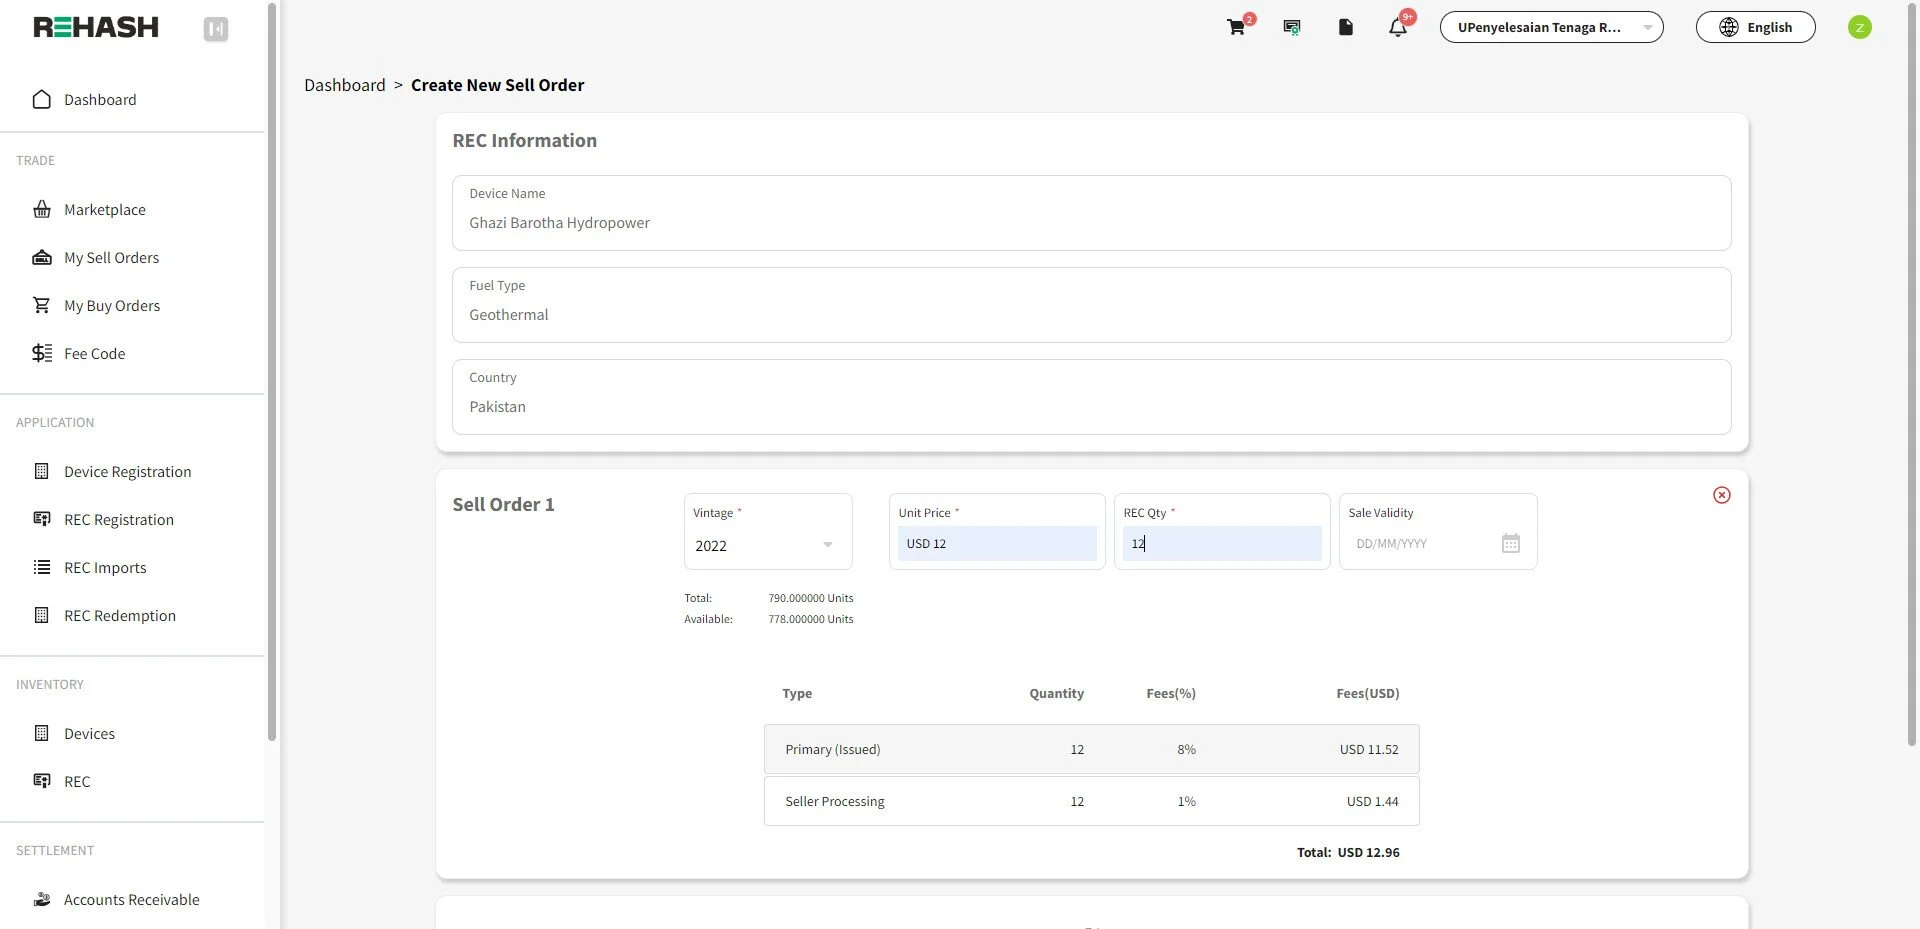Click the Devices inventory icon
1920x929 pixels.
pos(42,733)
